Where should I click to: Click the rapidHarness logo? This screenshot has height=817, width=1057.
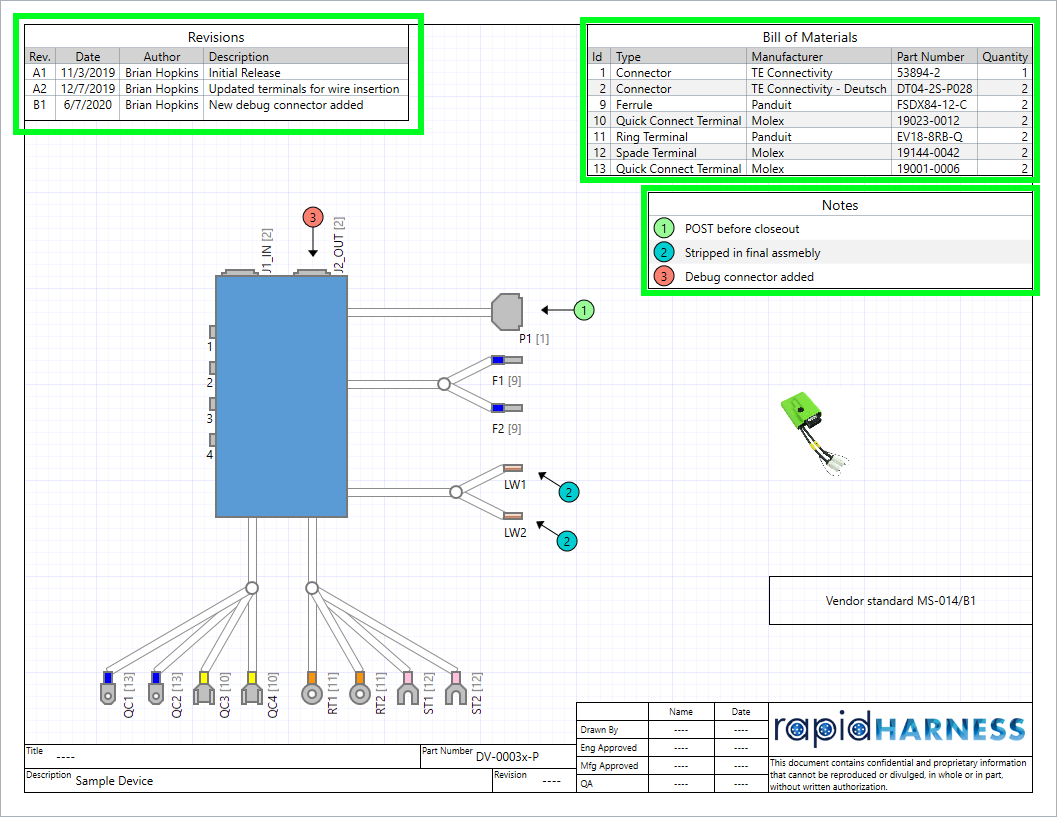click(x=900, y=729)
